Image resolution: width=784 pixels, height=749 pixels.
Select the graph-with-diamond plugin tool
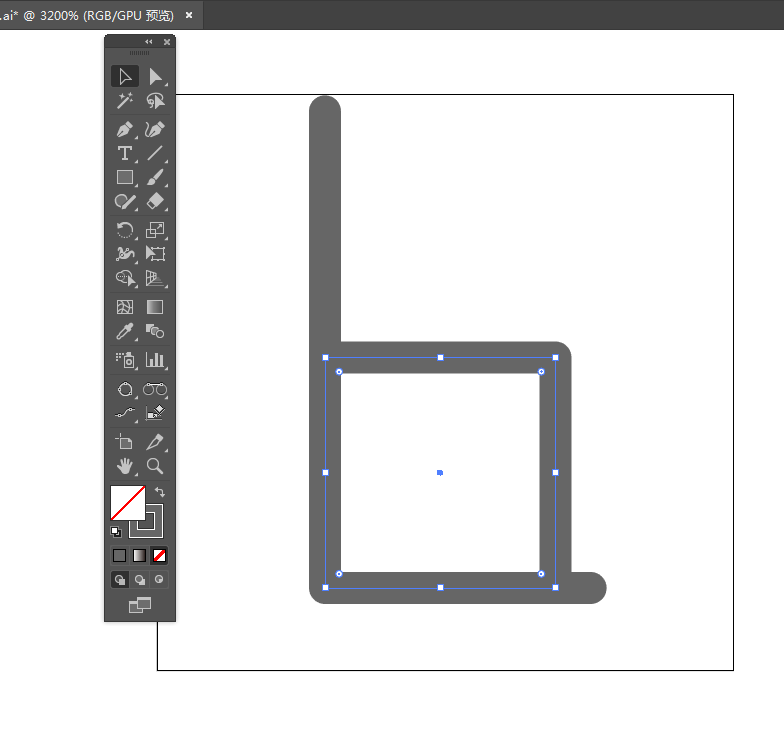click(x=155, y=413)
